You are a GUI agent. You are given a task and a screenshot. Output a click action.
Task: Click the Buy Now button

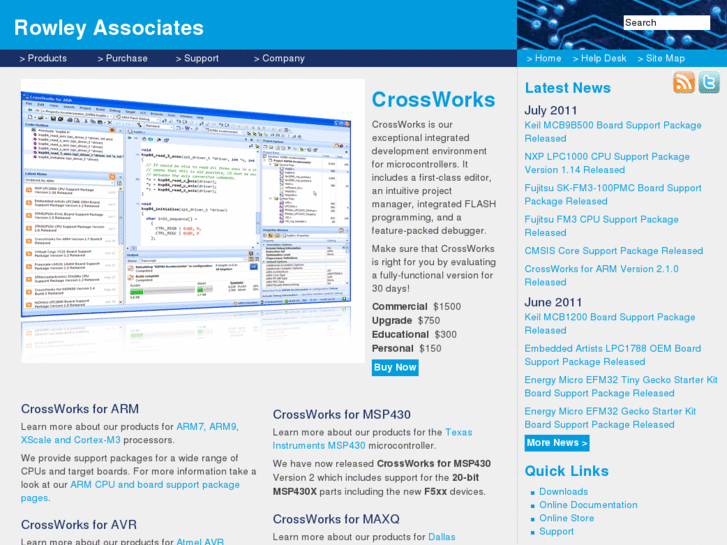[x=395, y=367]
